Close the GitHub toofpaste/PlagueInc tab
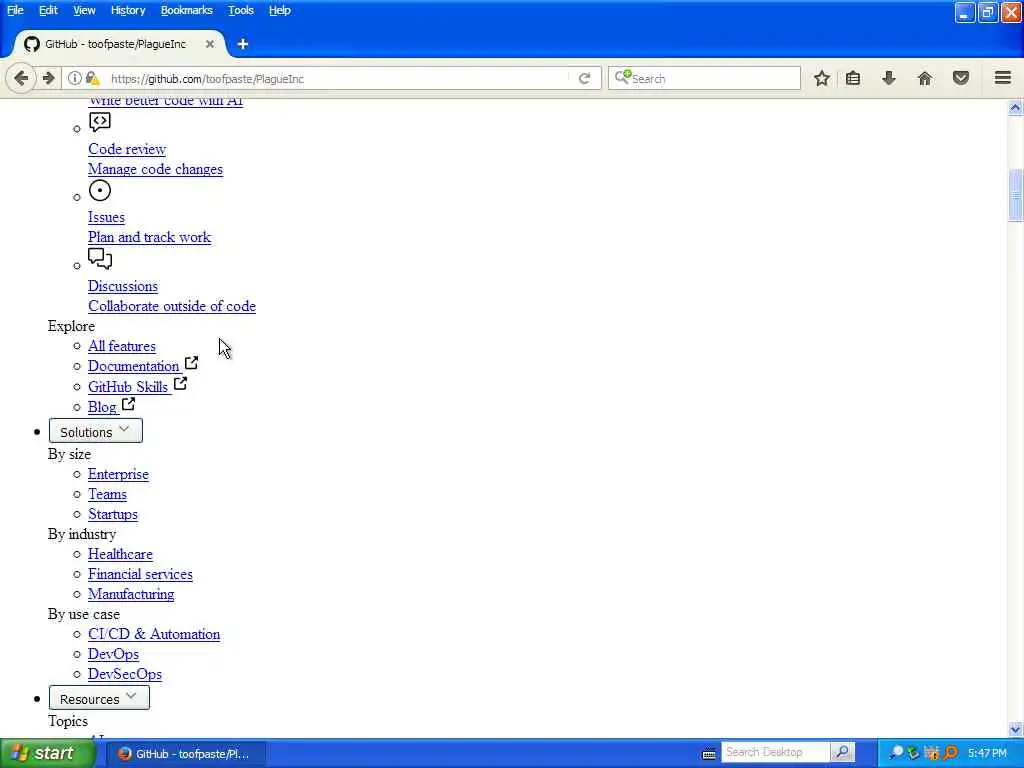This screenshot has width=1024, height=768. tap(210, 44)
